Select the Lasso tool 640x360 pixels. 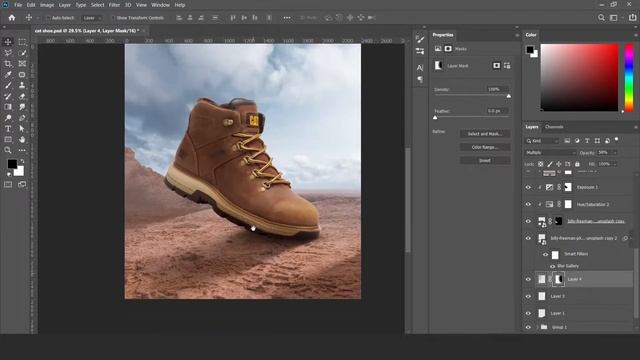[x=8, y=53]
